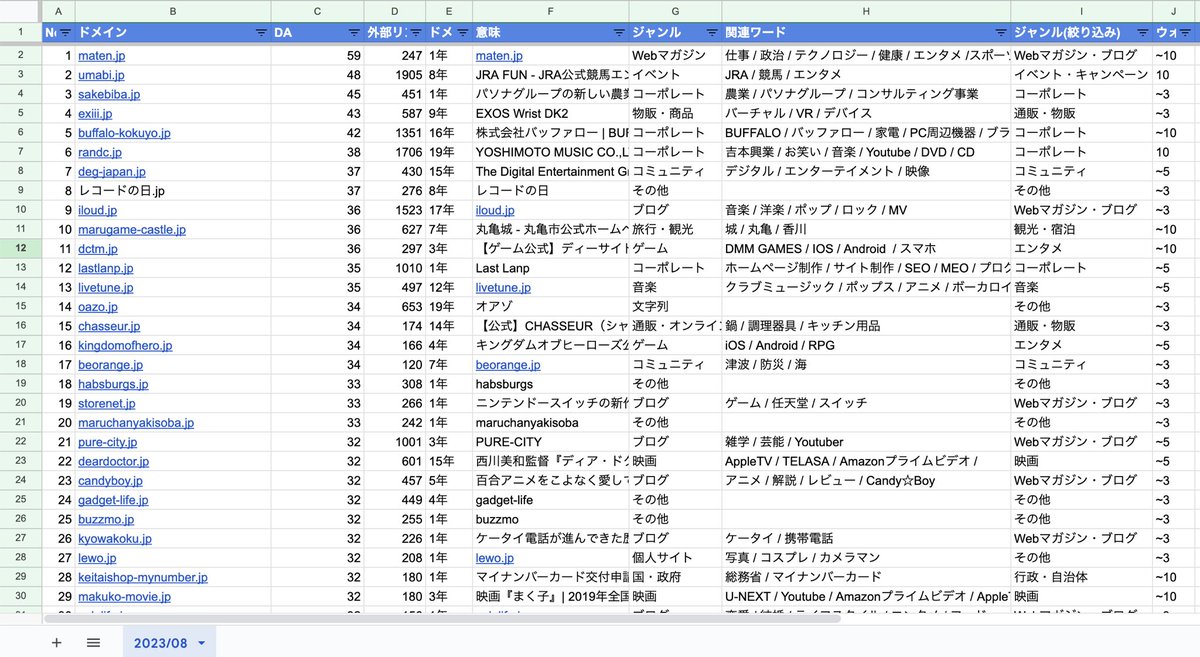
Task: Click cell iOS / Android / RPG
Action: tap(866, 346)
